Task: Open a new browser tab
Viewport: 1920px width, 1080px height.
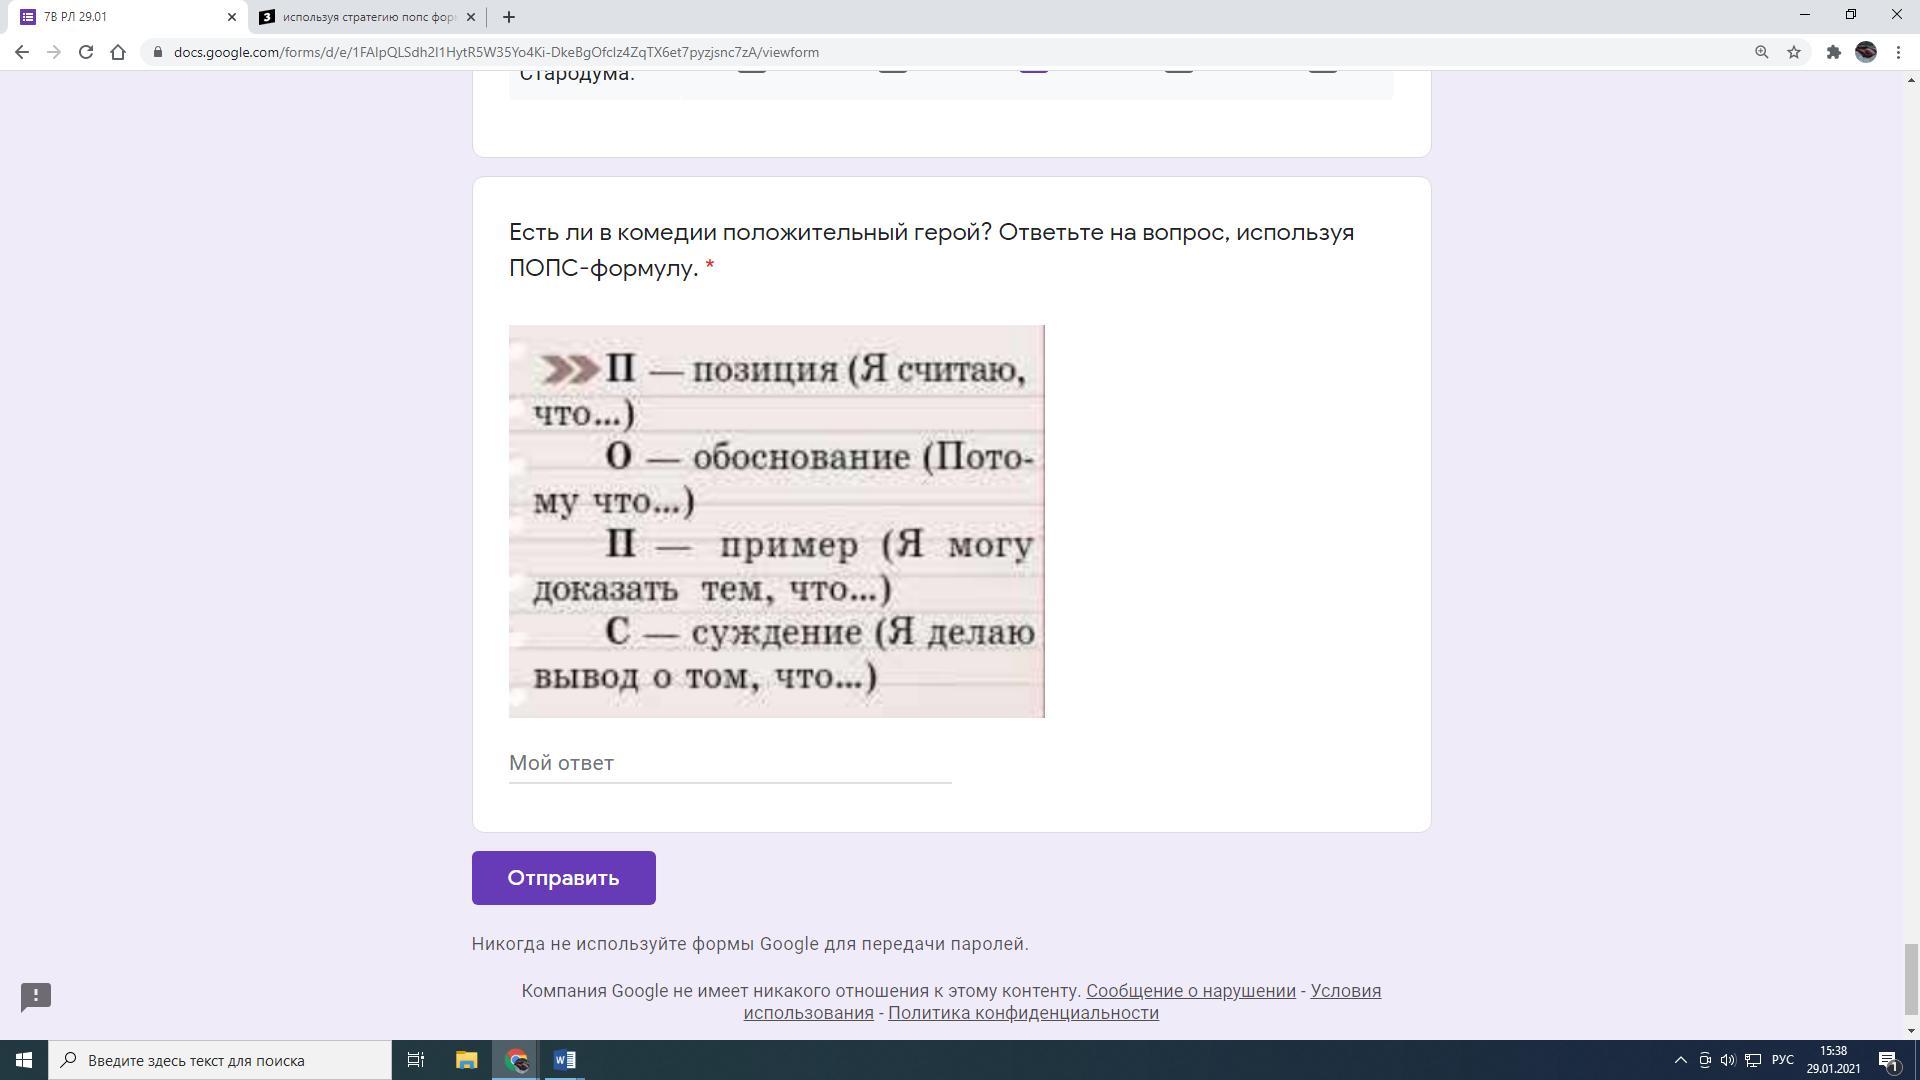Action: pyautogui.click(x=508, y=17)
